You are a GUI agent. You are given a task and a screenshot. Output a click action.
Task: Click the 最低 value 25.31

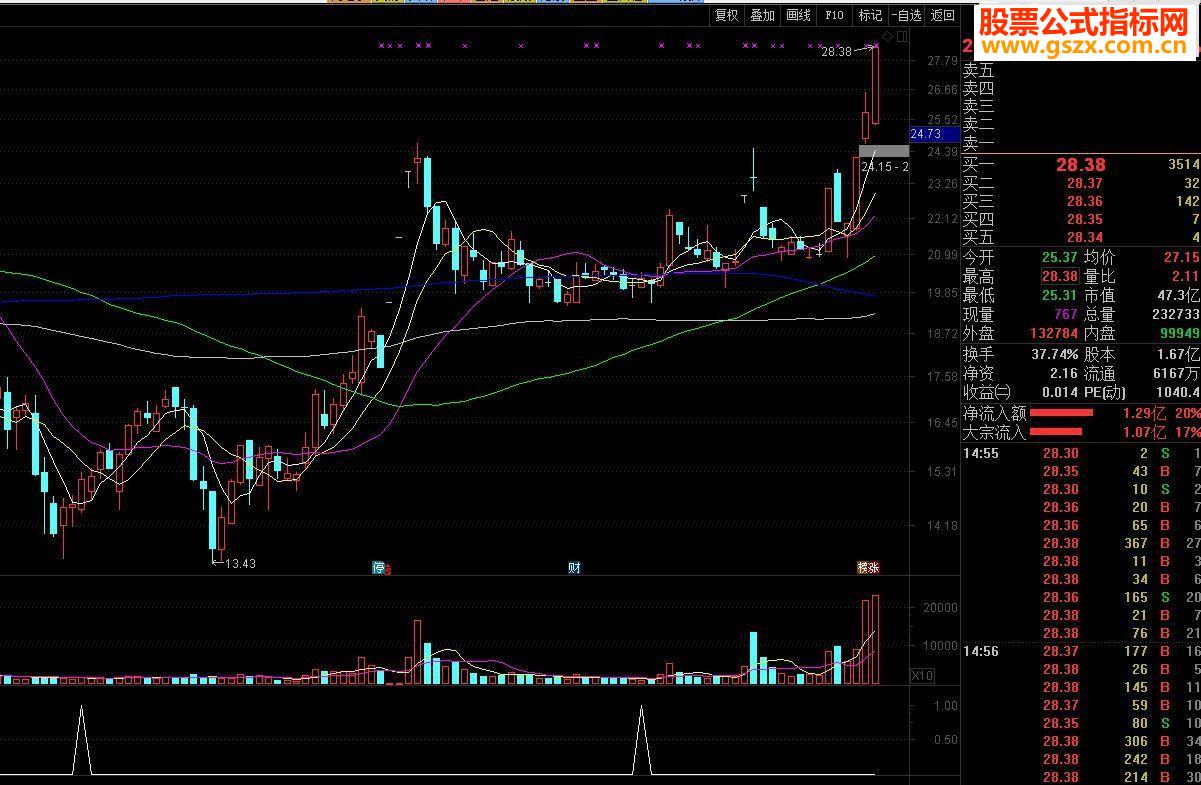click(1060, 295)
